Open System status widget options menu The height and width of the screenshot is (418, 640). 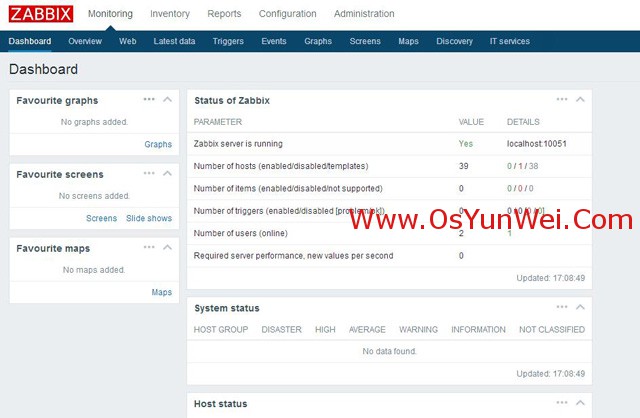562,307
